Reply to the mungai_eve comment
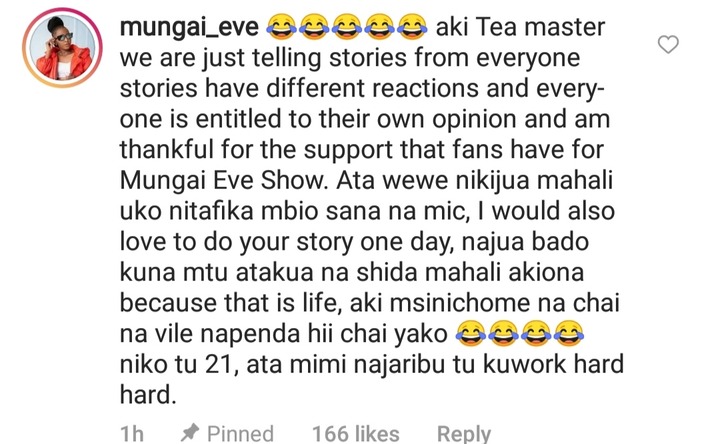Viewport: 720px width, 444px height. click(464, 433)
